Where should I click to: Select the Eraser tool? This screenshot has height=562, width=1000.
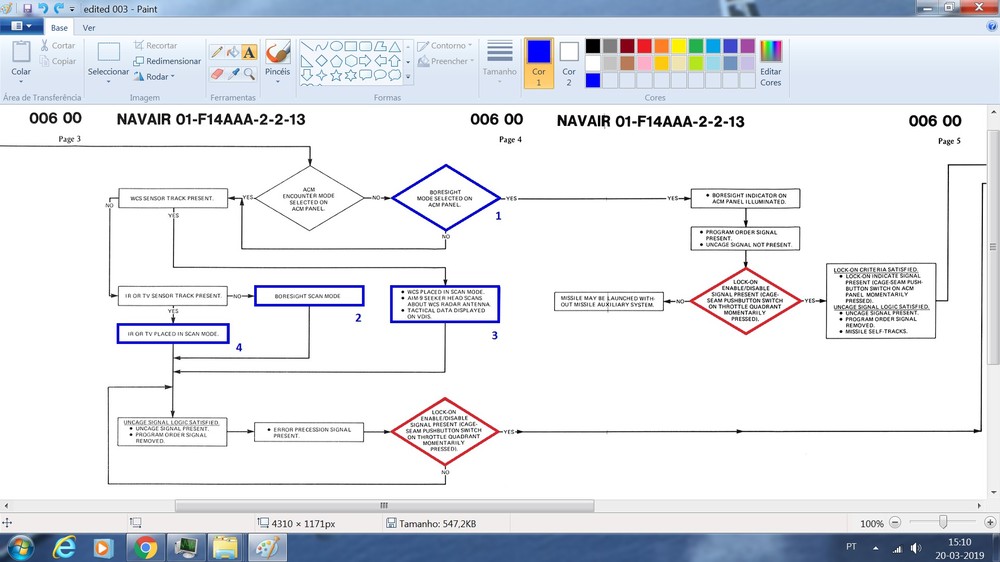(x=217, y=74)
